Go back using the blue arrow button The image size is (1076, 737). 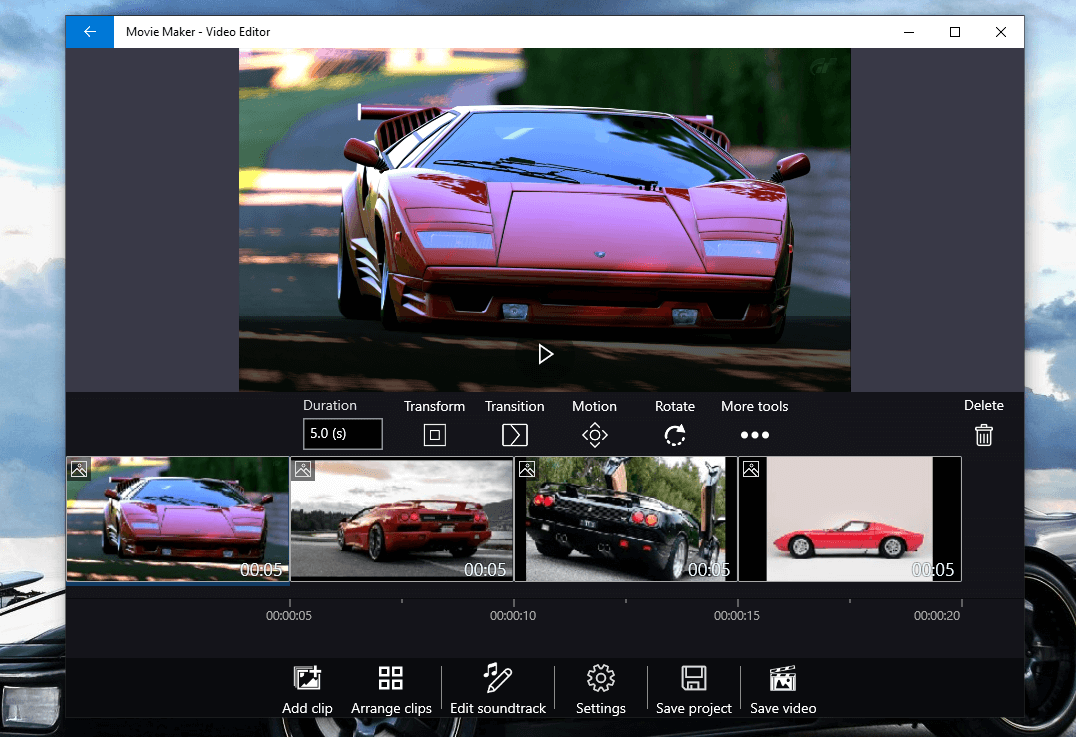(90, 32)
